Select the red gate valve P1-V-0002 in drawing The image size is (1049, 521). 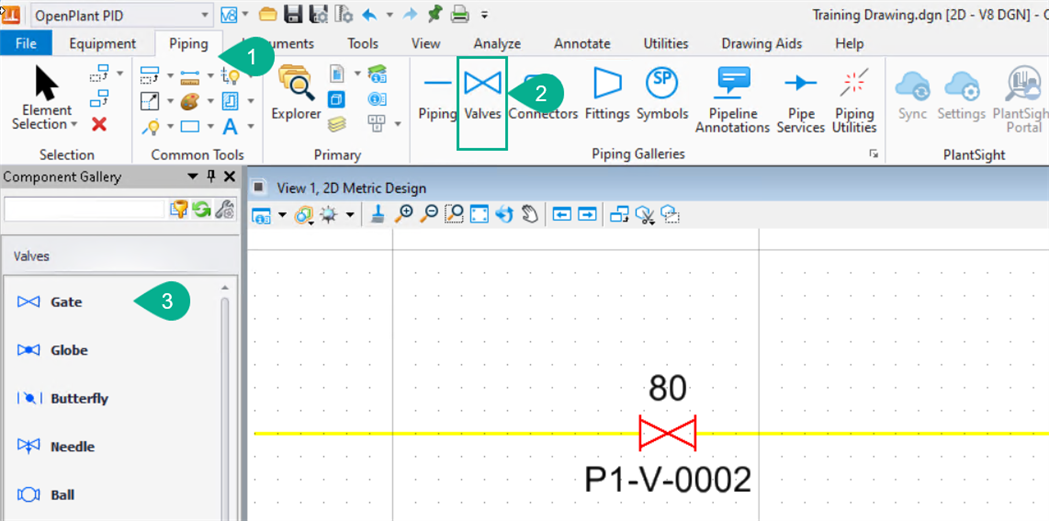tap(668, 433)
